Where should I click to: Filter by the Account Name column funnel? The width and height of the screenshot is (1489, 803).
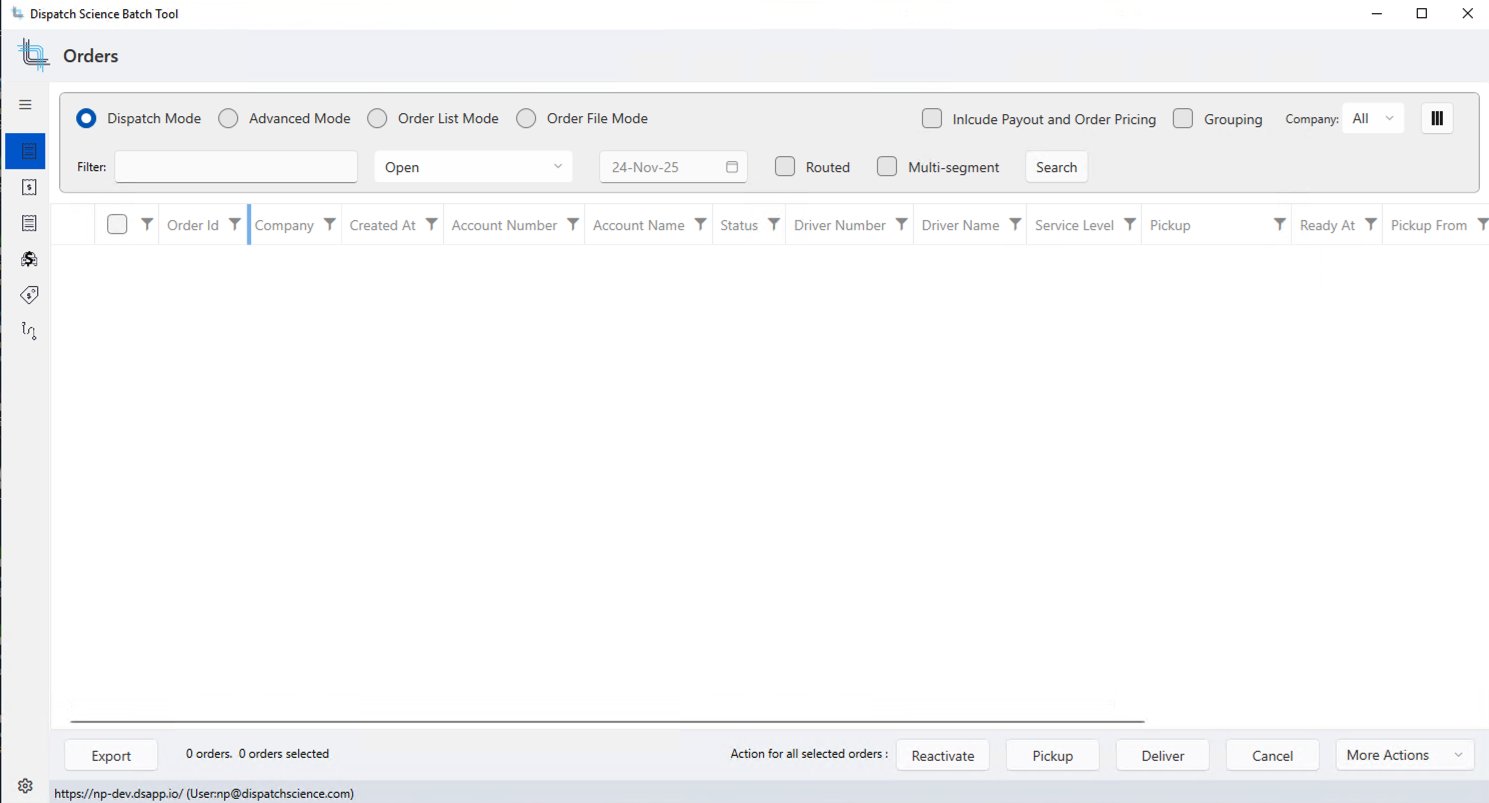(x=701, y=225)
